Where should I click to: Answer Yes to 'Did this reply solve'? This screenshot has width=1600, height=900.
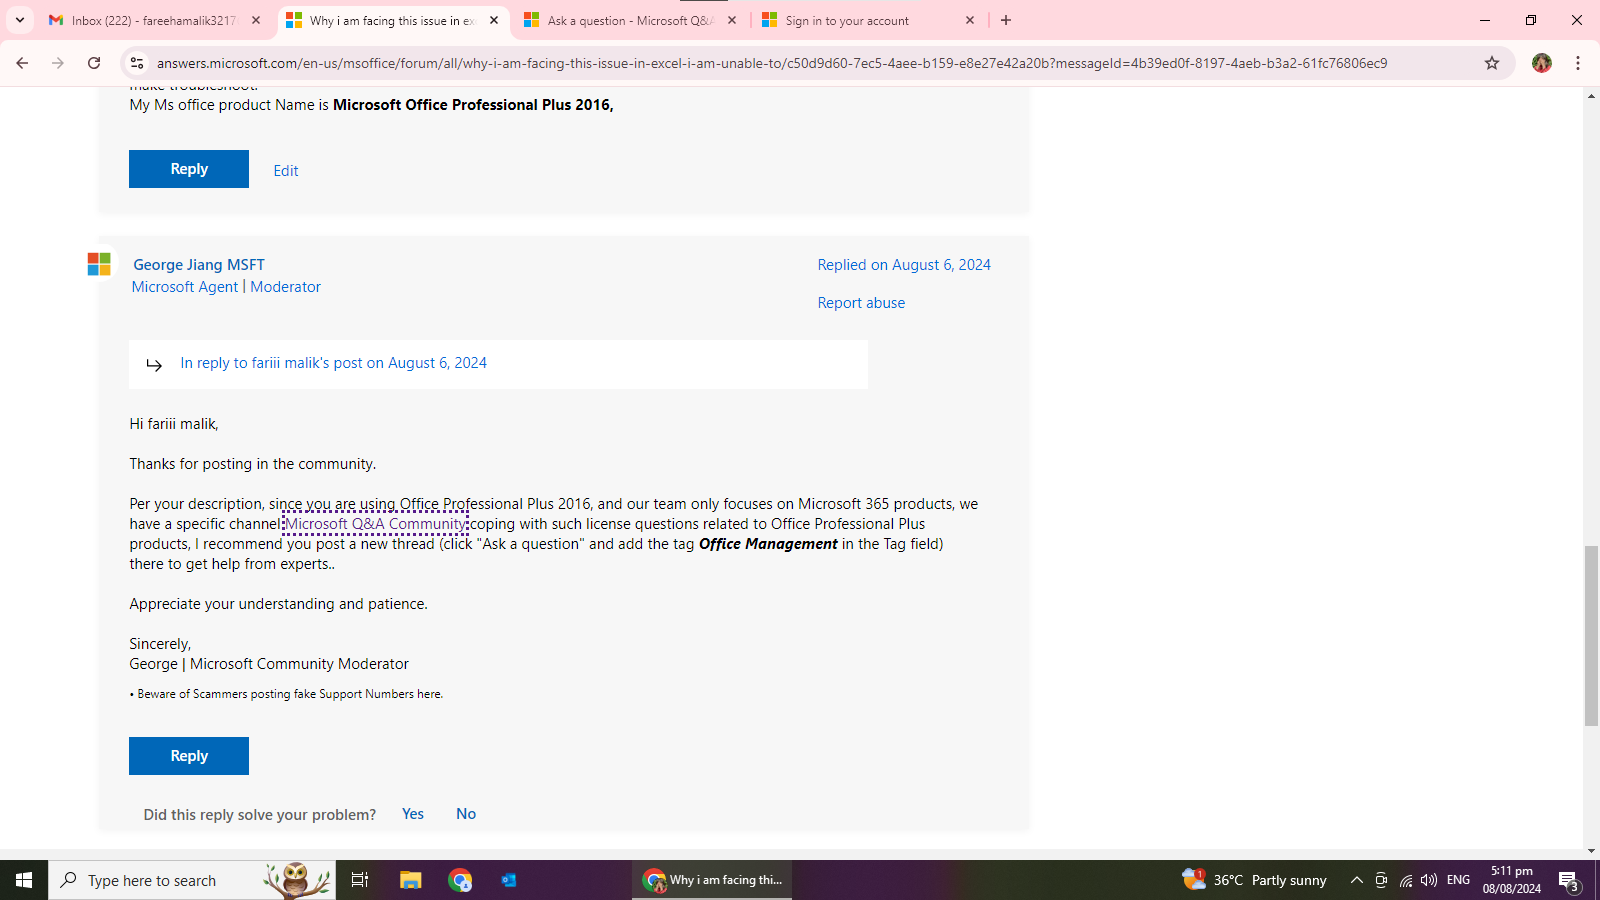(x=413, y=814)
